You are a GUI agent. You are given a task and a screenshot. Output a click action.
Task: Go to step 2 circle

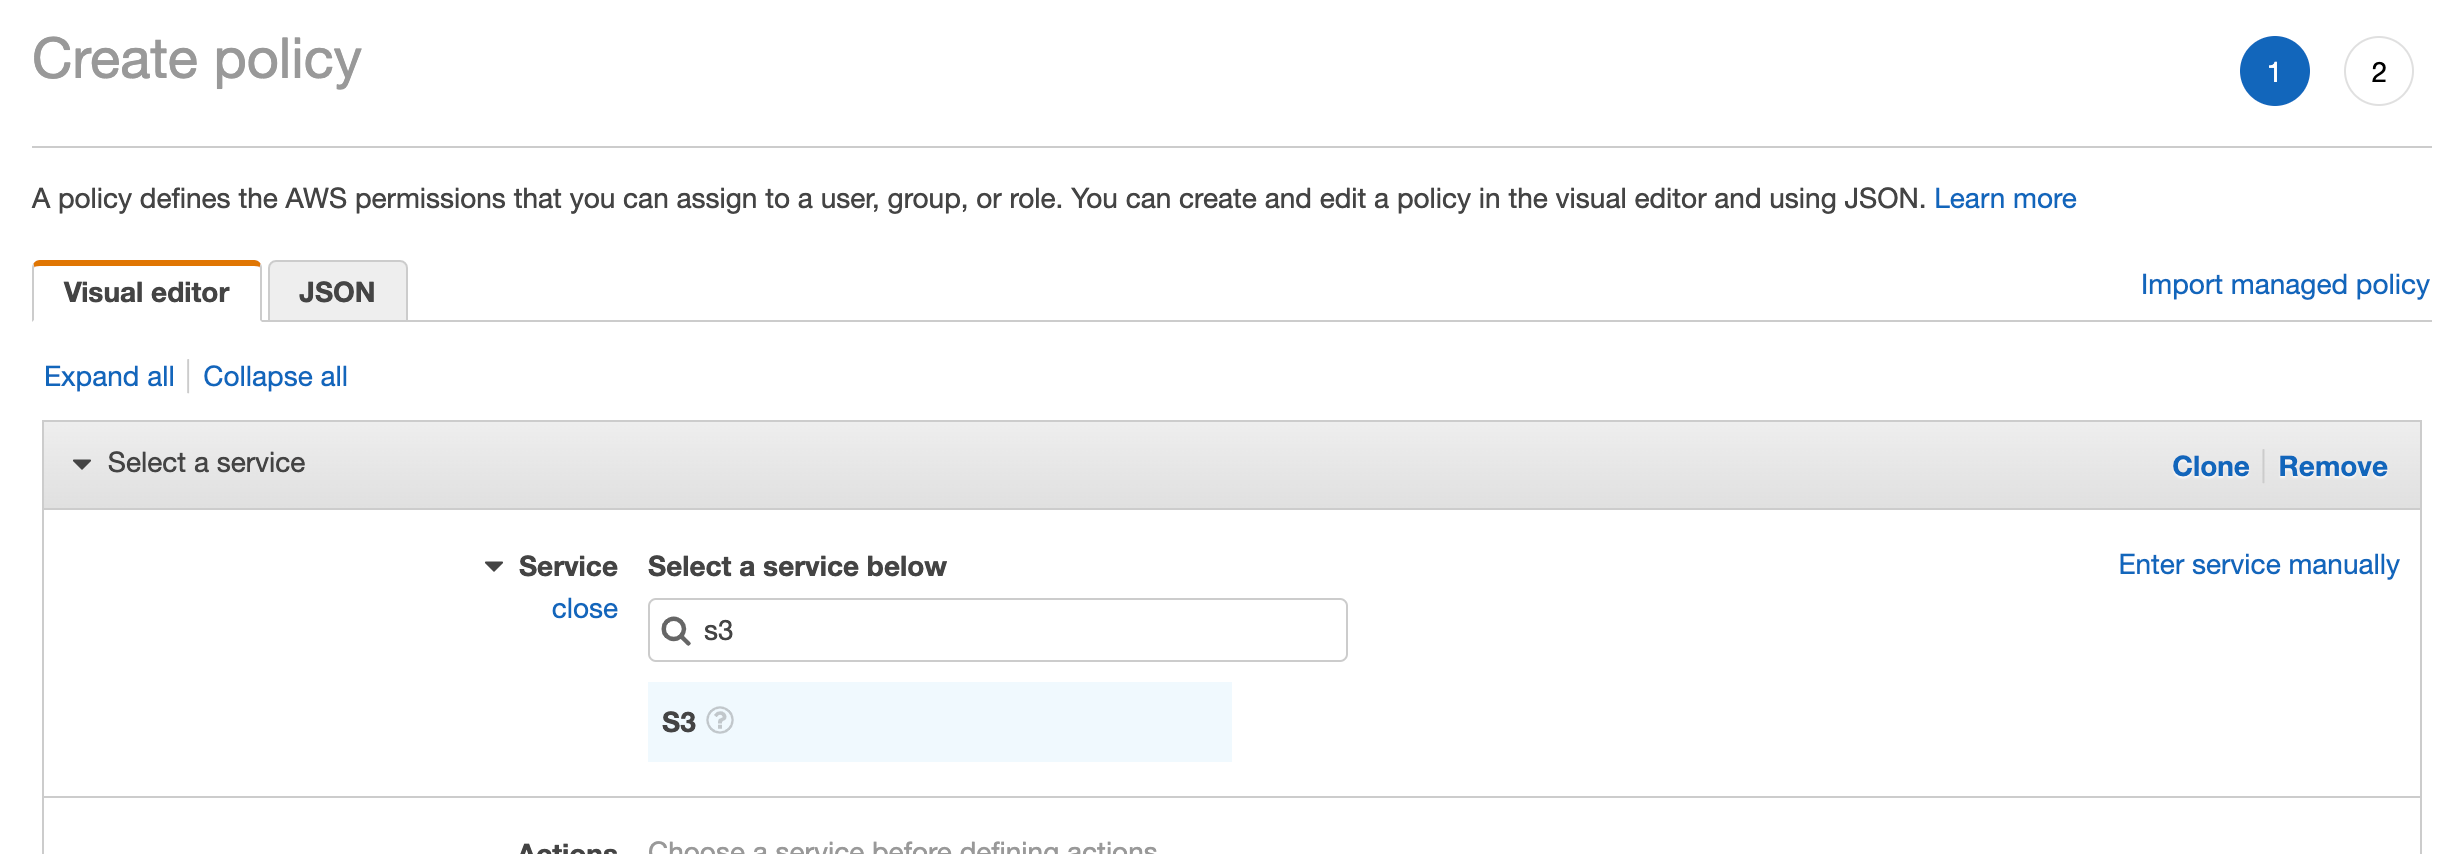(2379, 71)
